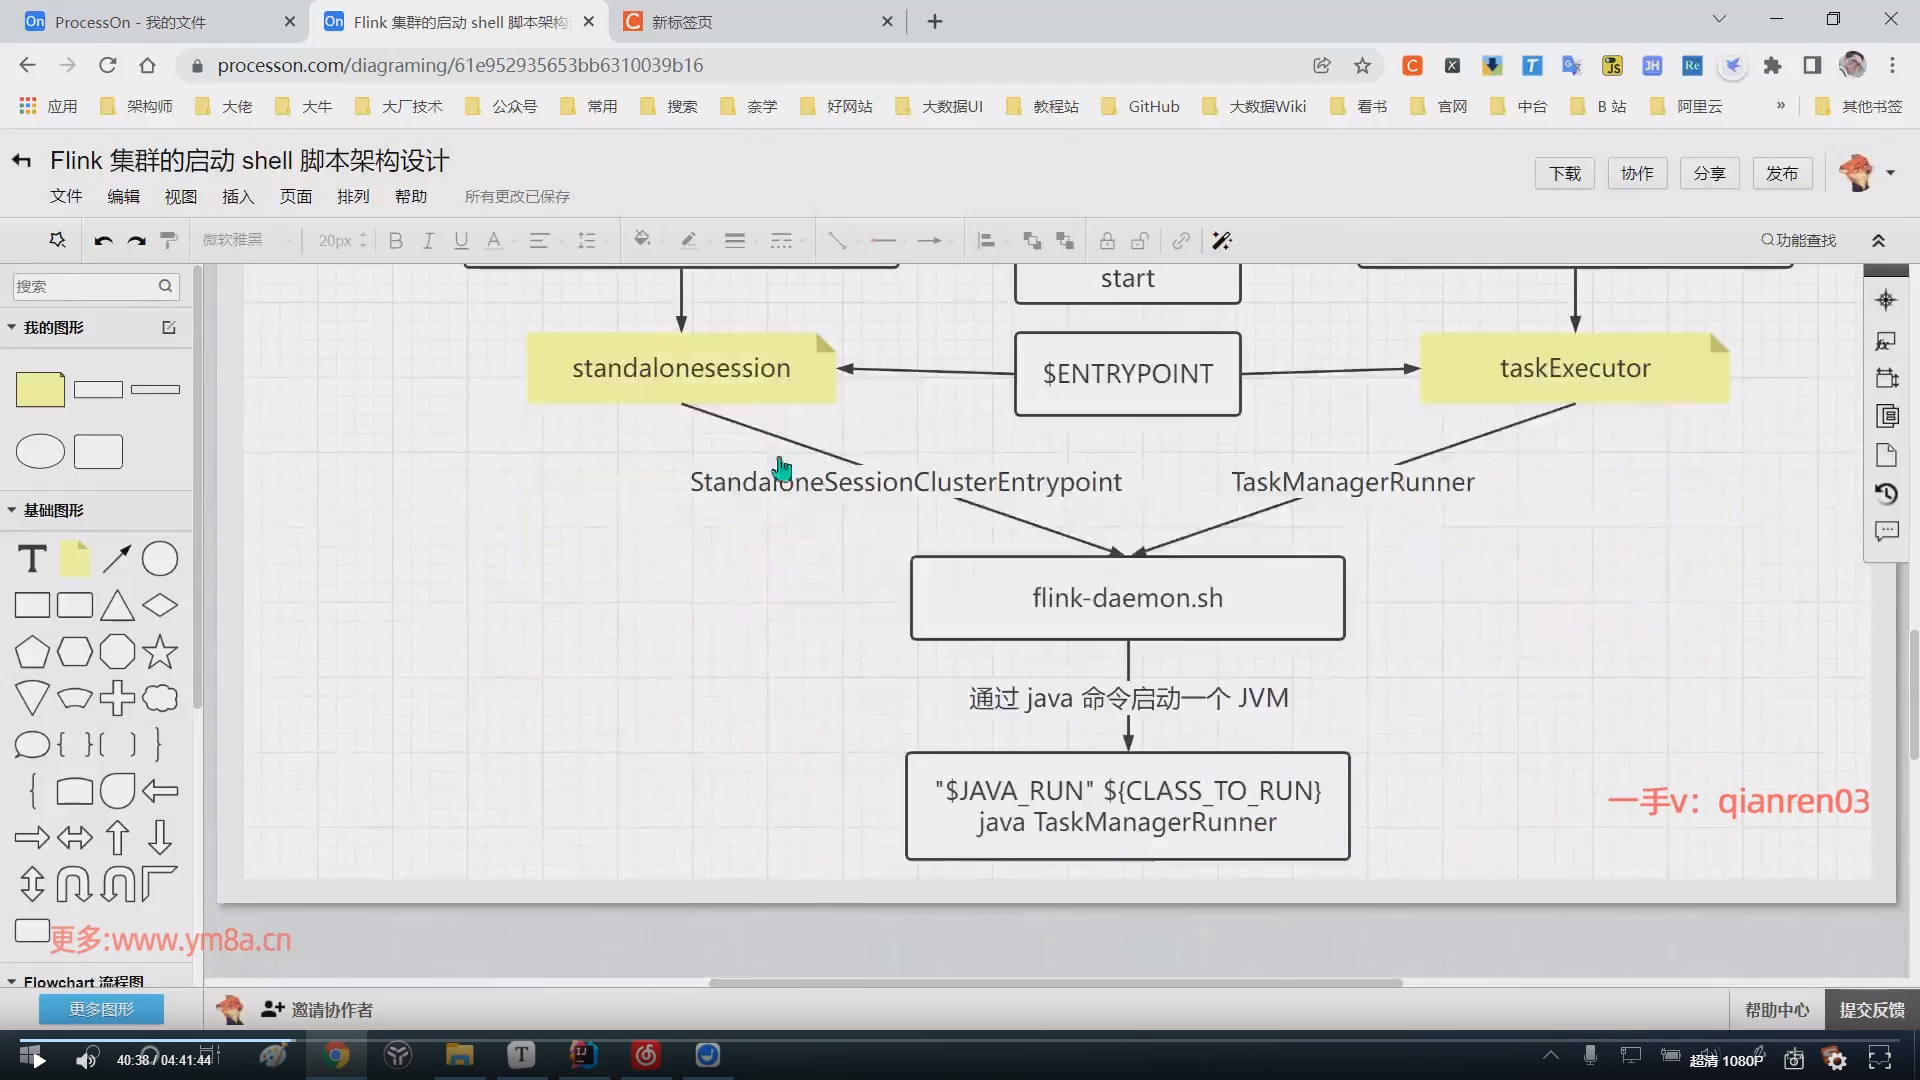Click the undo arrow in toolbar
The width and height of the screenshot is (1920, 1080).
(x=103, y=241)
